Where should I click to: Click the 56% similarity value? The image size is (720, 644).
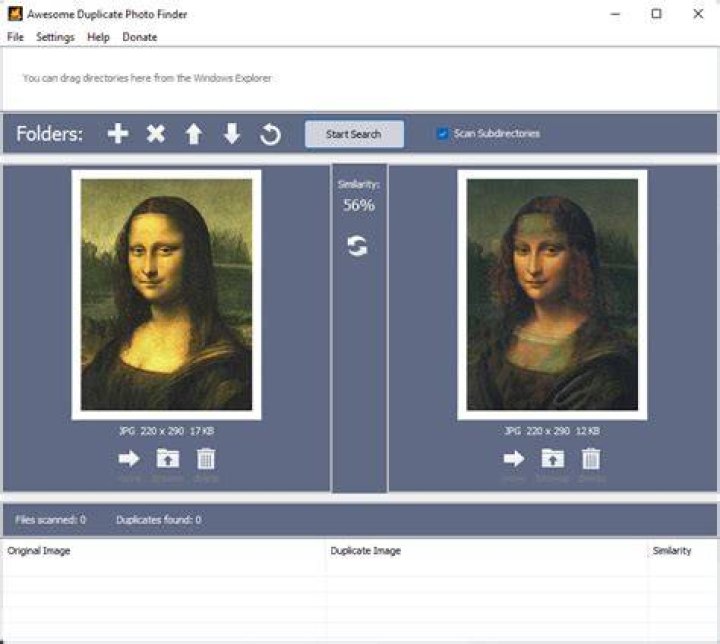tap(359, 205)
